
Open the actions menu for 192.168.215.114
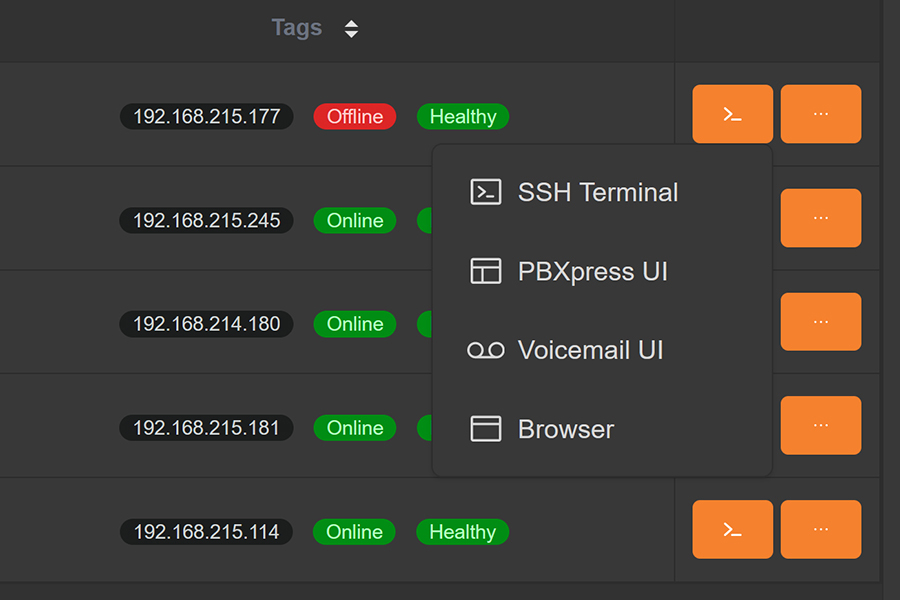820,528
